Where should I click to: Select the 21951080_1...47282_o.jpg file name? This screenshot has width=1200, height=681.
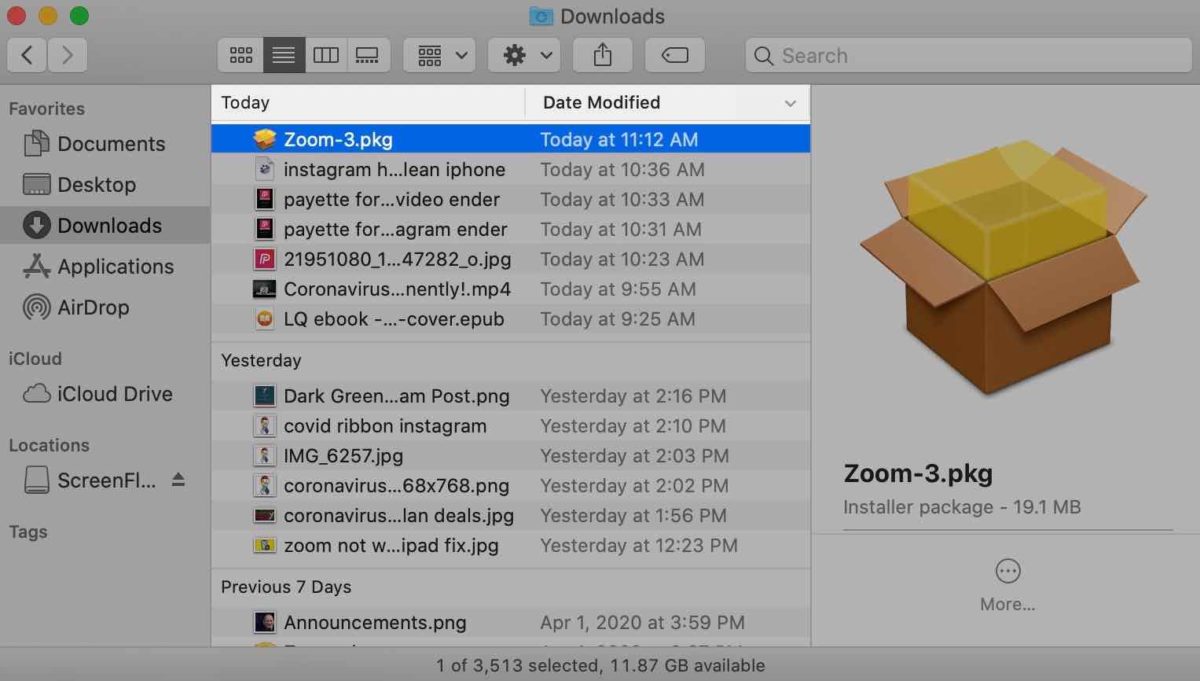click(397, 260)
